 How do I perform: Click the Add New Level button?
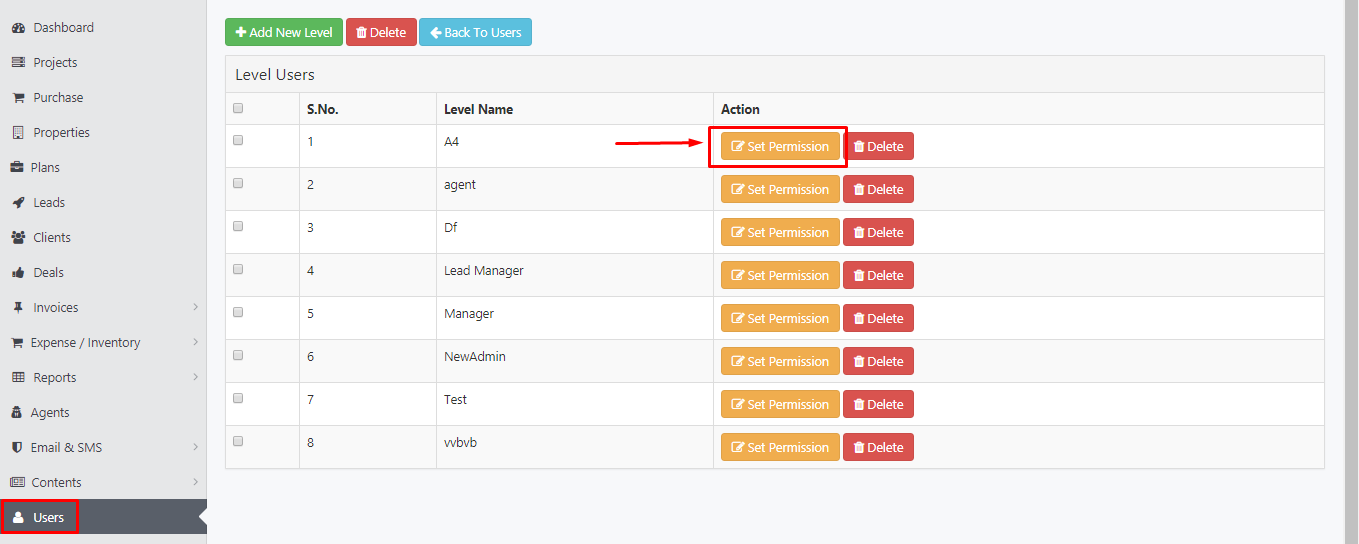point(284,32)
